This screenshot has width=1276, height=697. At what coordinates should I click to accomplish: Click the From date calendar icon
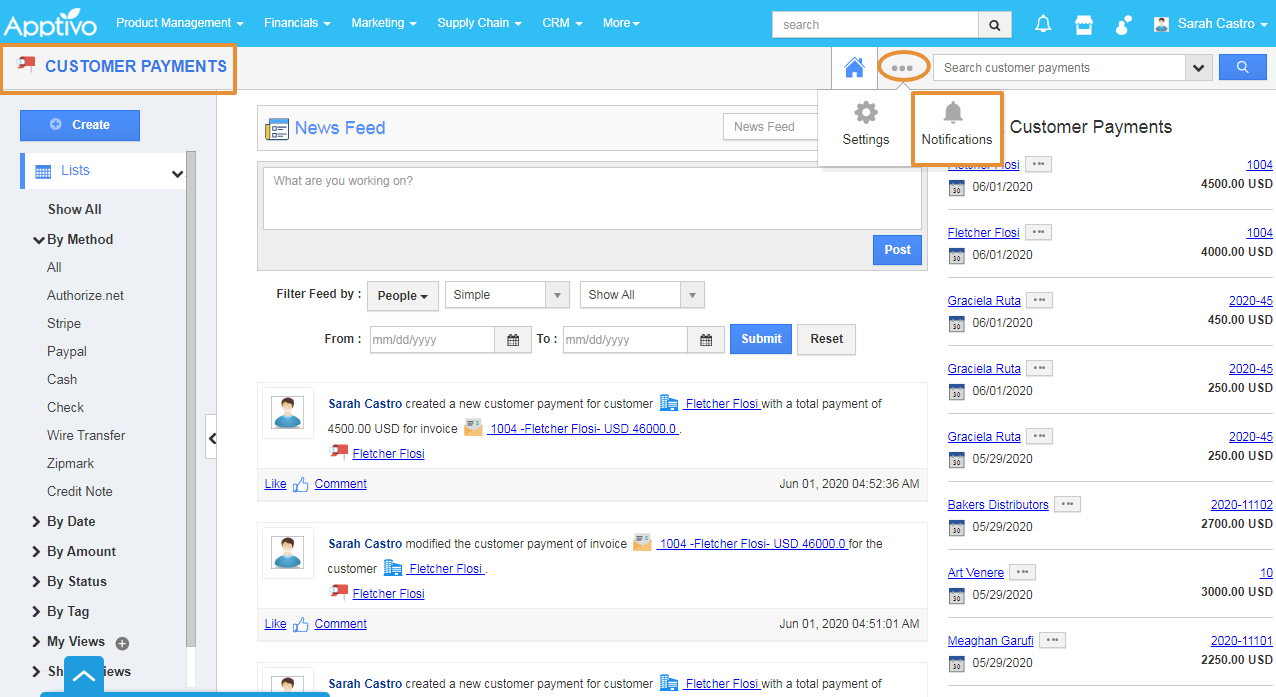pos(513,340)
